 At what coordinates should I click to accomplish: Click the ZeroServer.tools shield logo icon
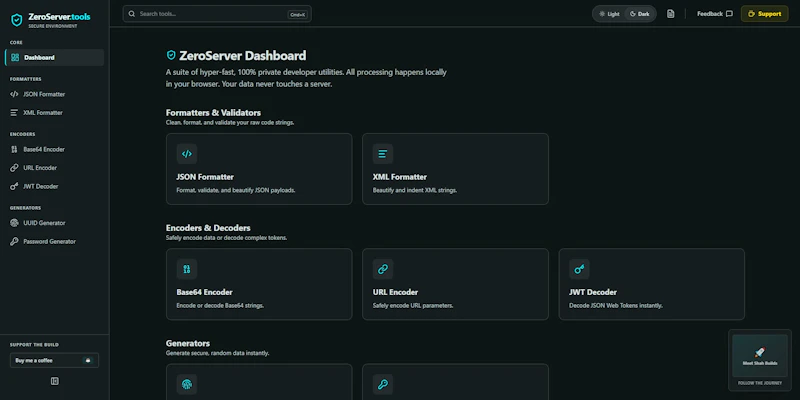tap(17, 20)
